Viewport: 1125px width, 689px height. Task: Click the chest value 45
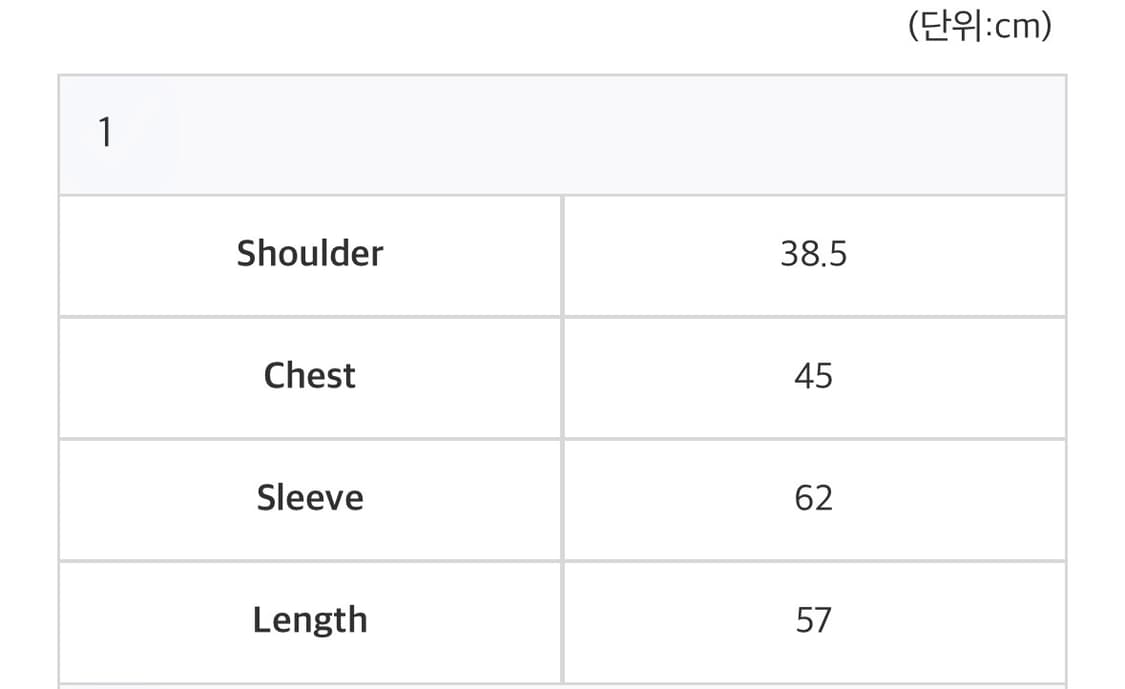[813, 376]
